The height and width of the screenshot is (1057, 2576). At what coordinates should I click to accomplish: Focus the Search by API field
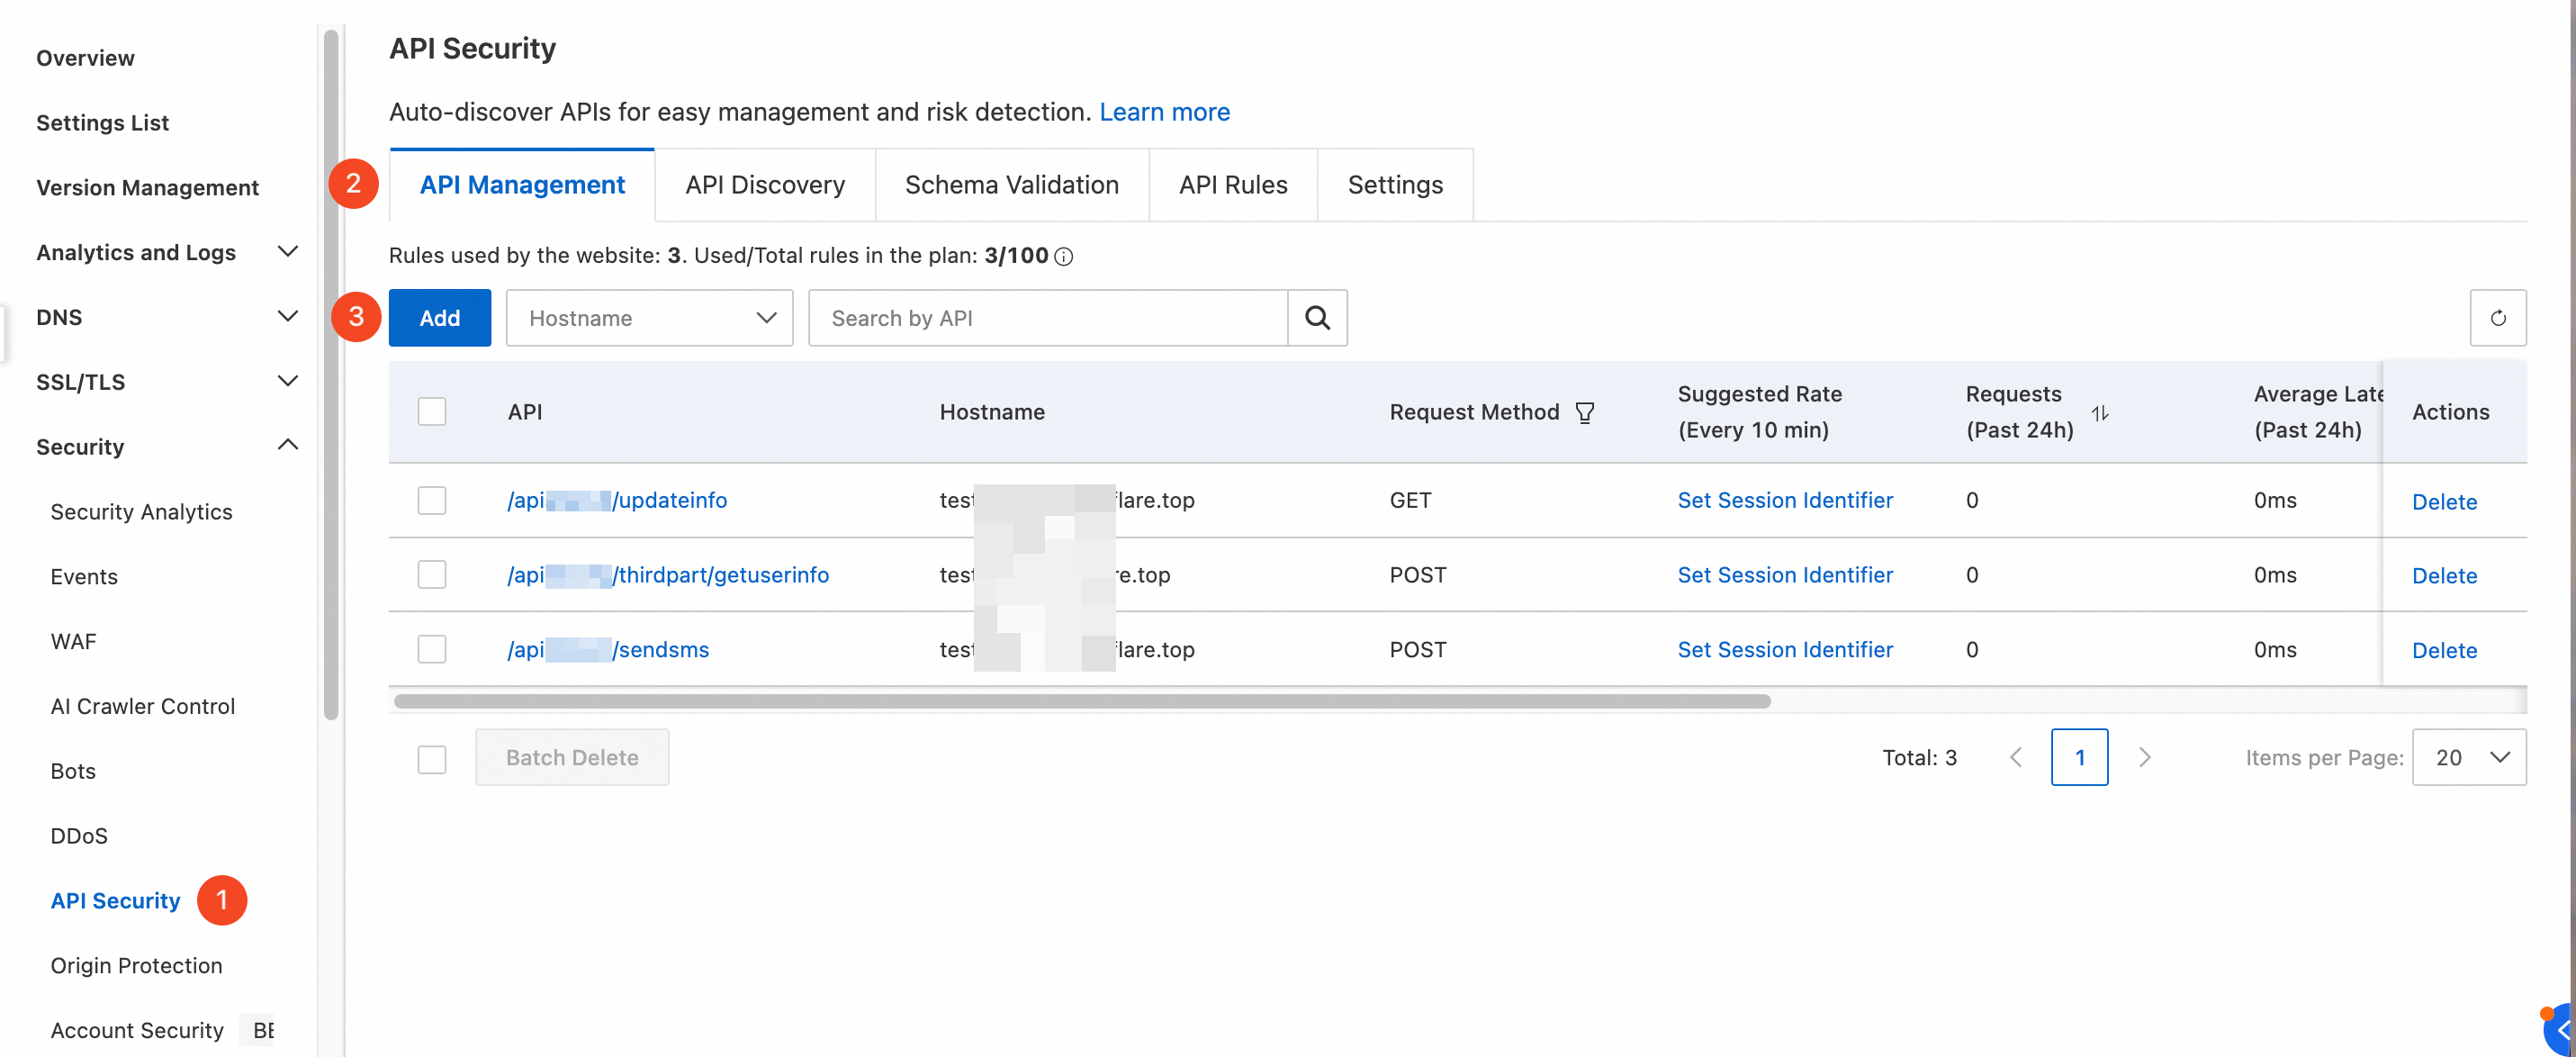pyautogui.click(x=1047, y=318)
